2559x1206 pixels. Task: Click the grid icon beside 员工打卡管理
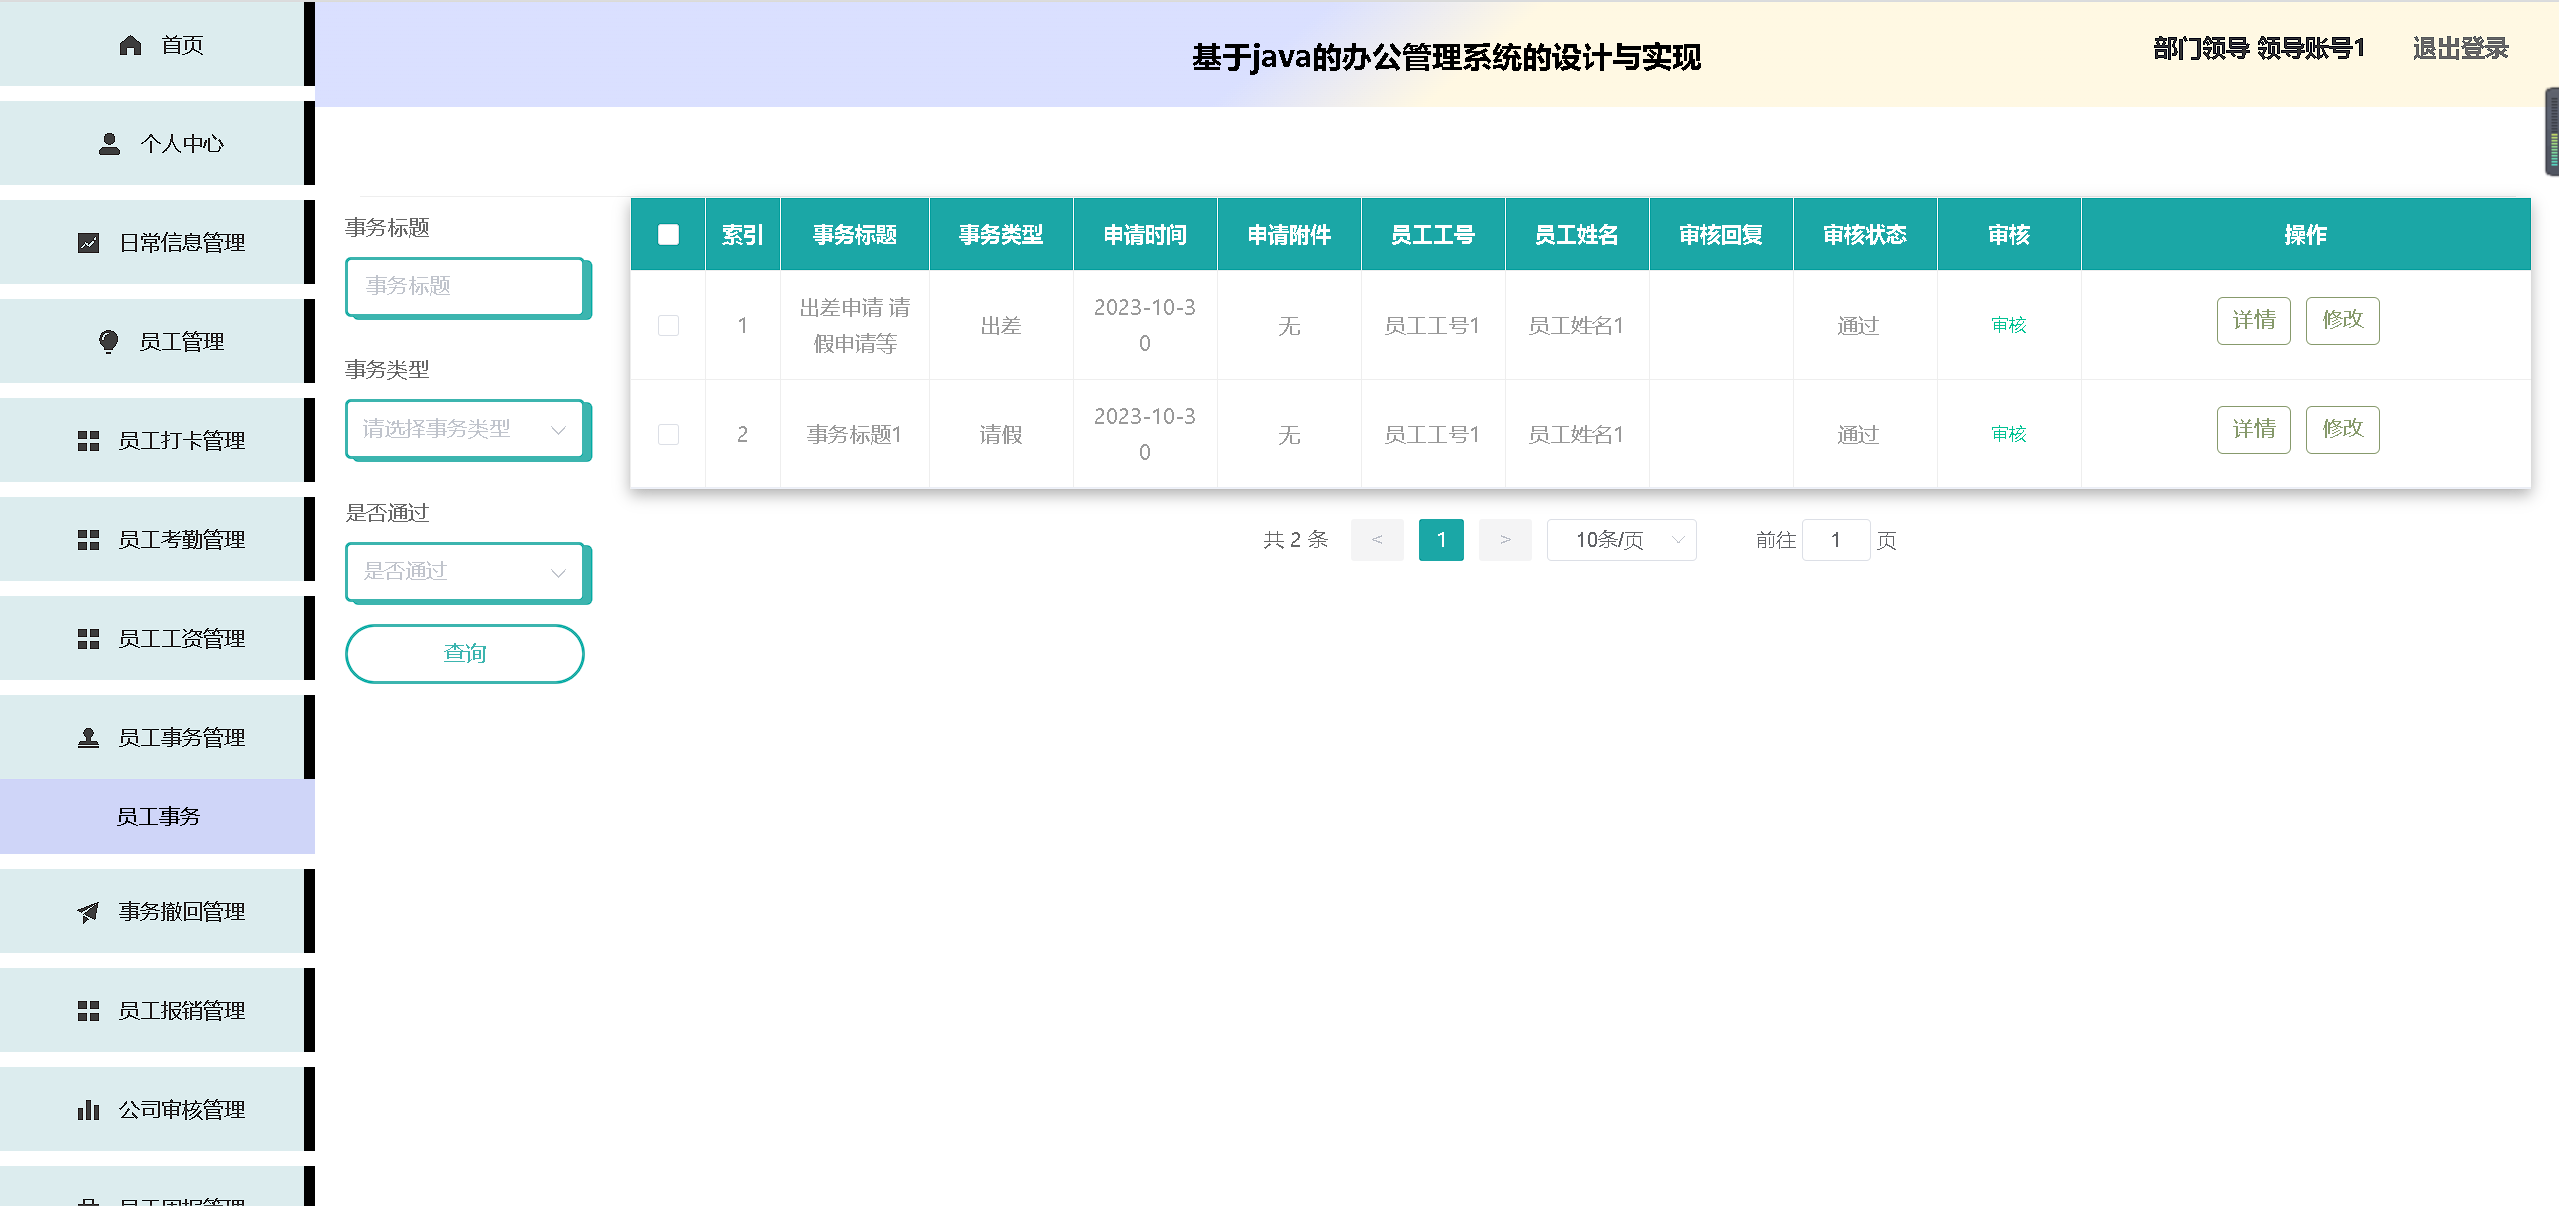click(x=88, y=441)
